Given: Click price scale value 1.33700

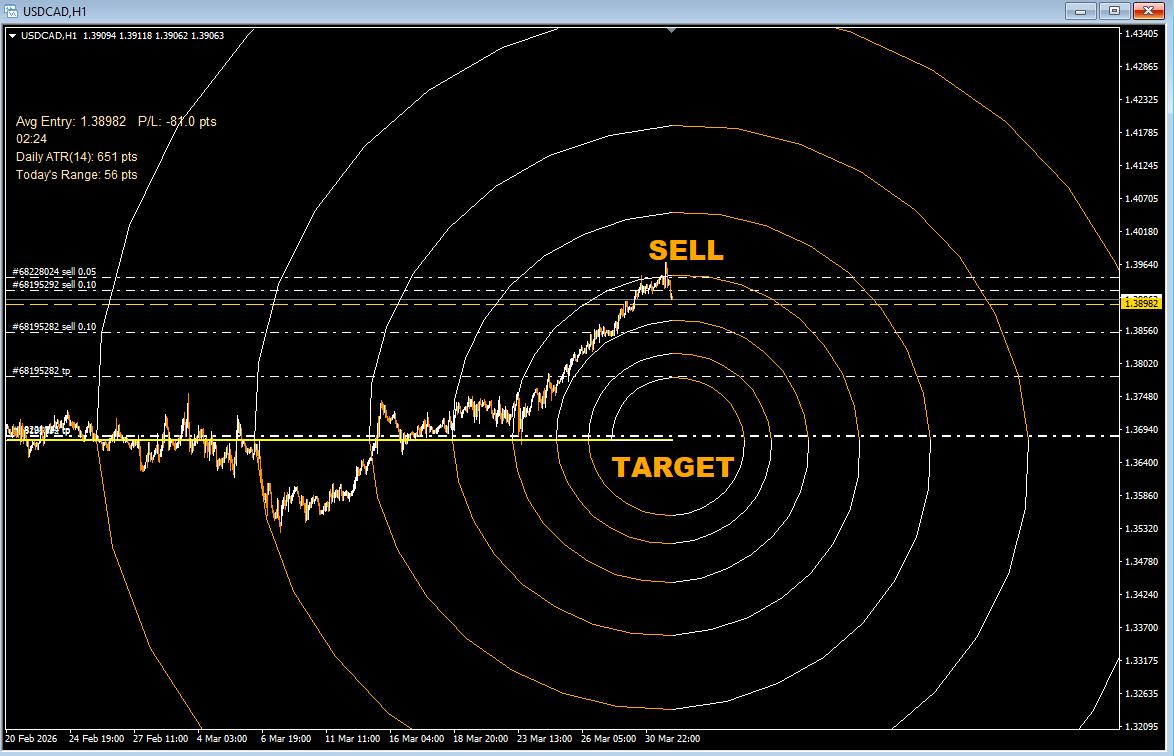Looking at the screenshot, I should (1142, 627).
